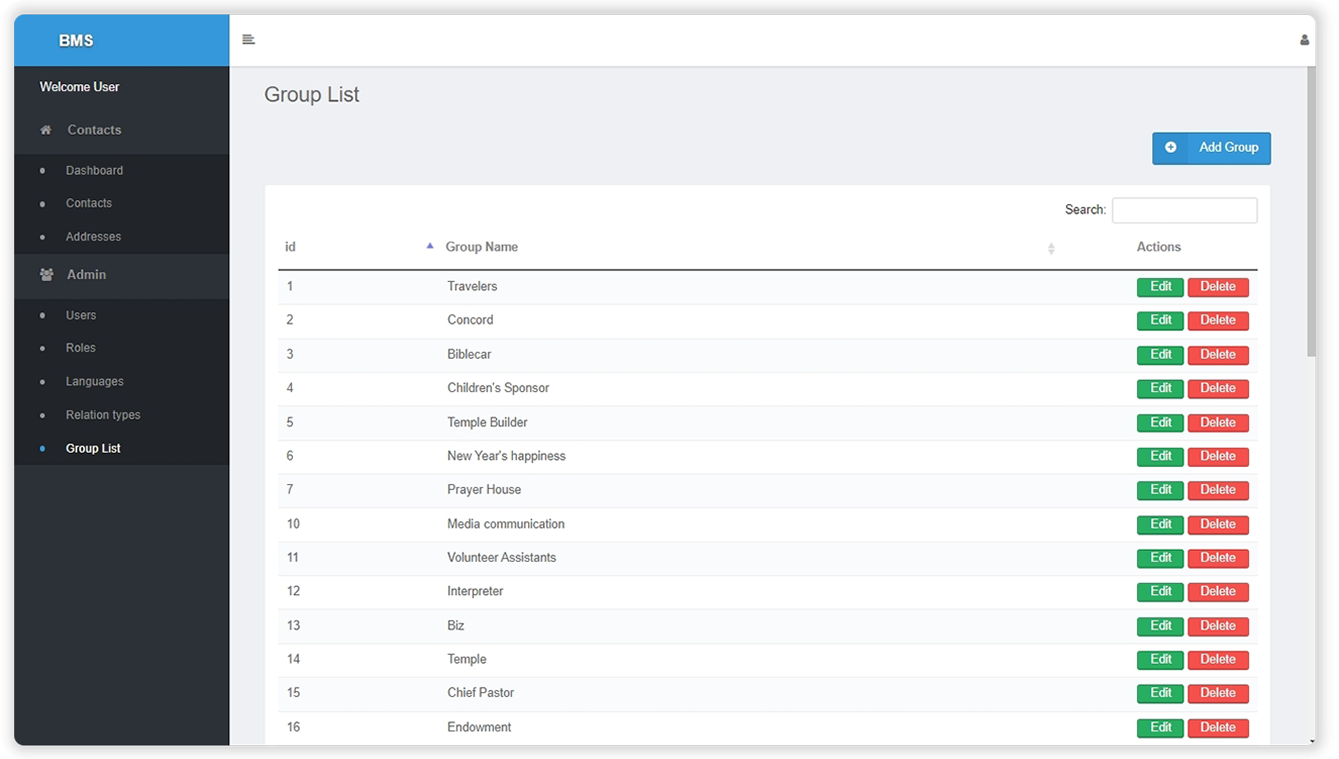Expand the Contacts sidebar section
Screen dimensions: 1339x759
coord(94,130)
